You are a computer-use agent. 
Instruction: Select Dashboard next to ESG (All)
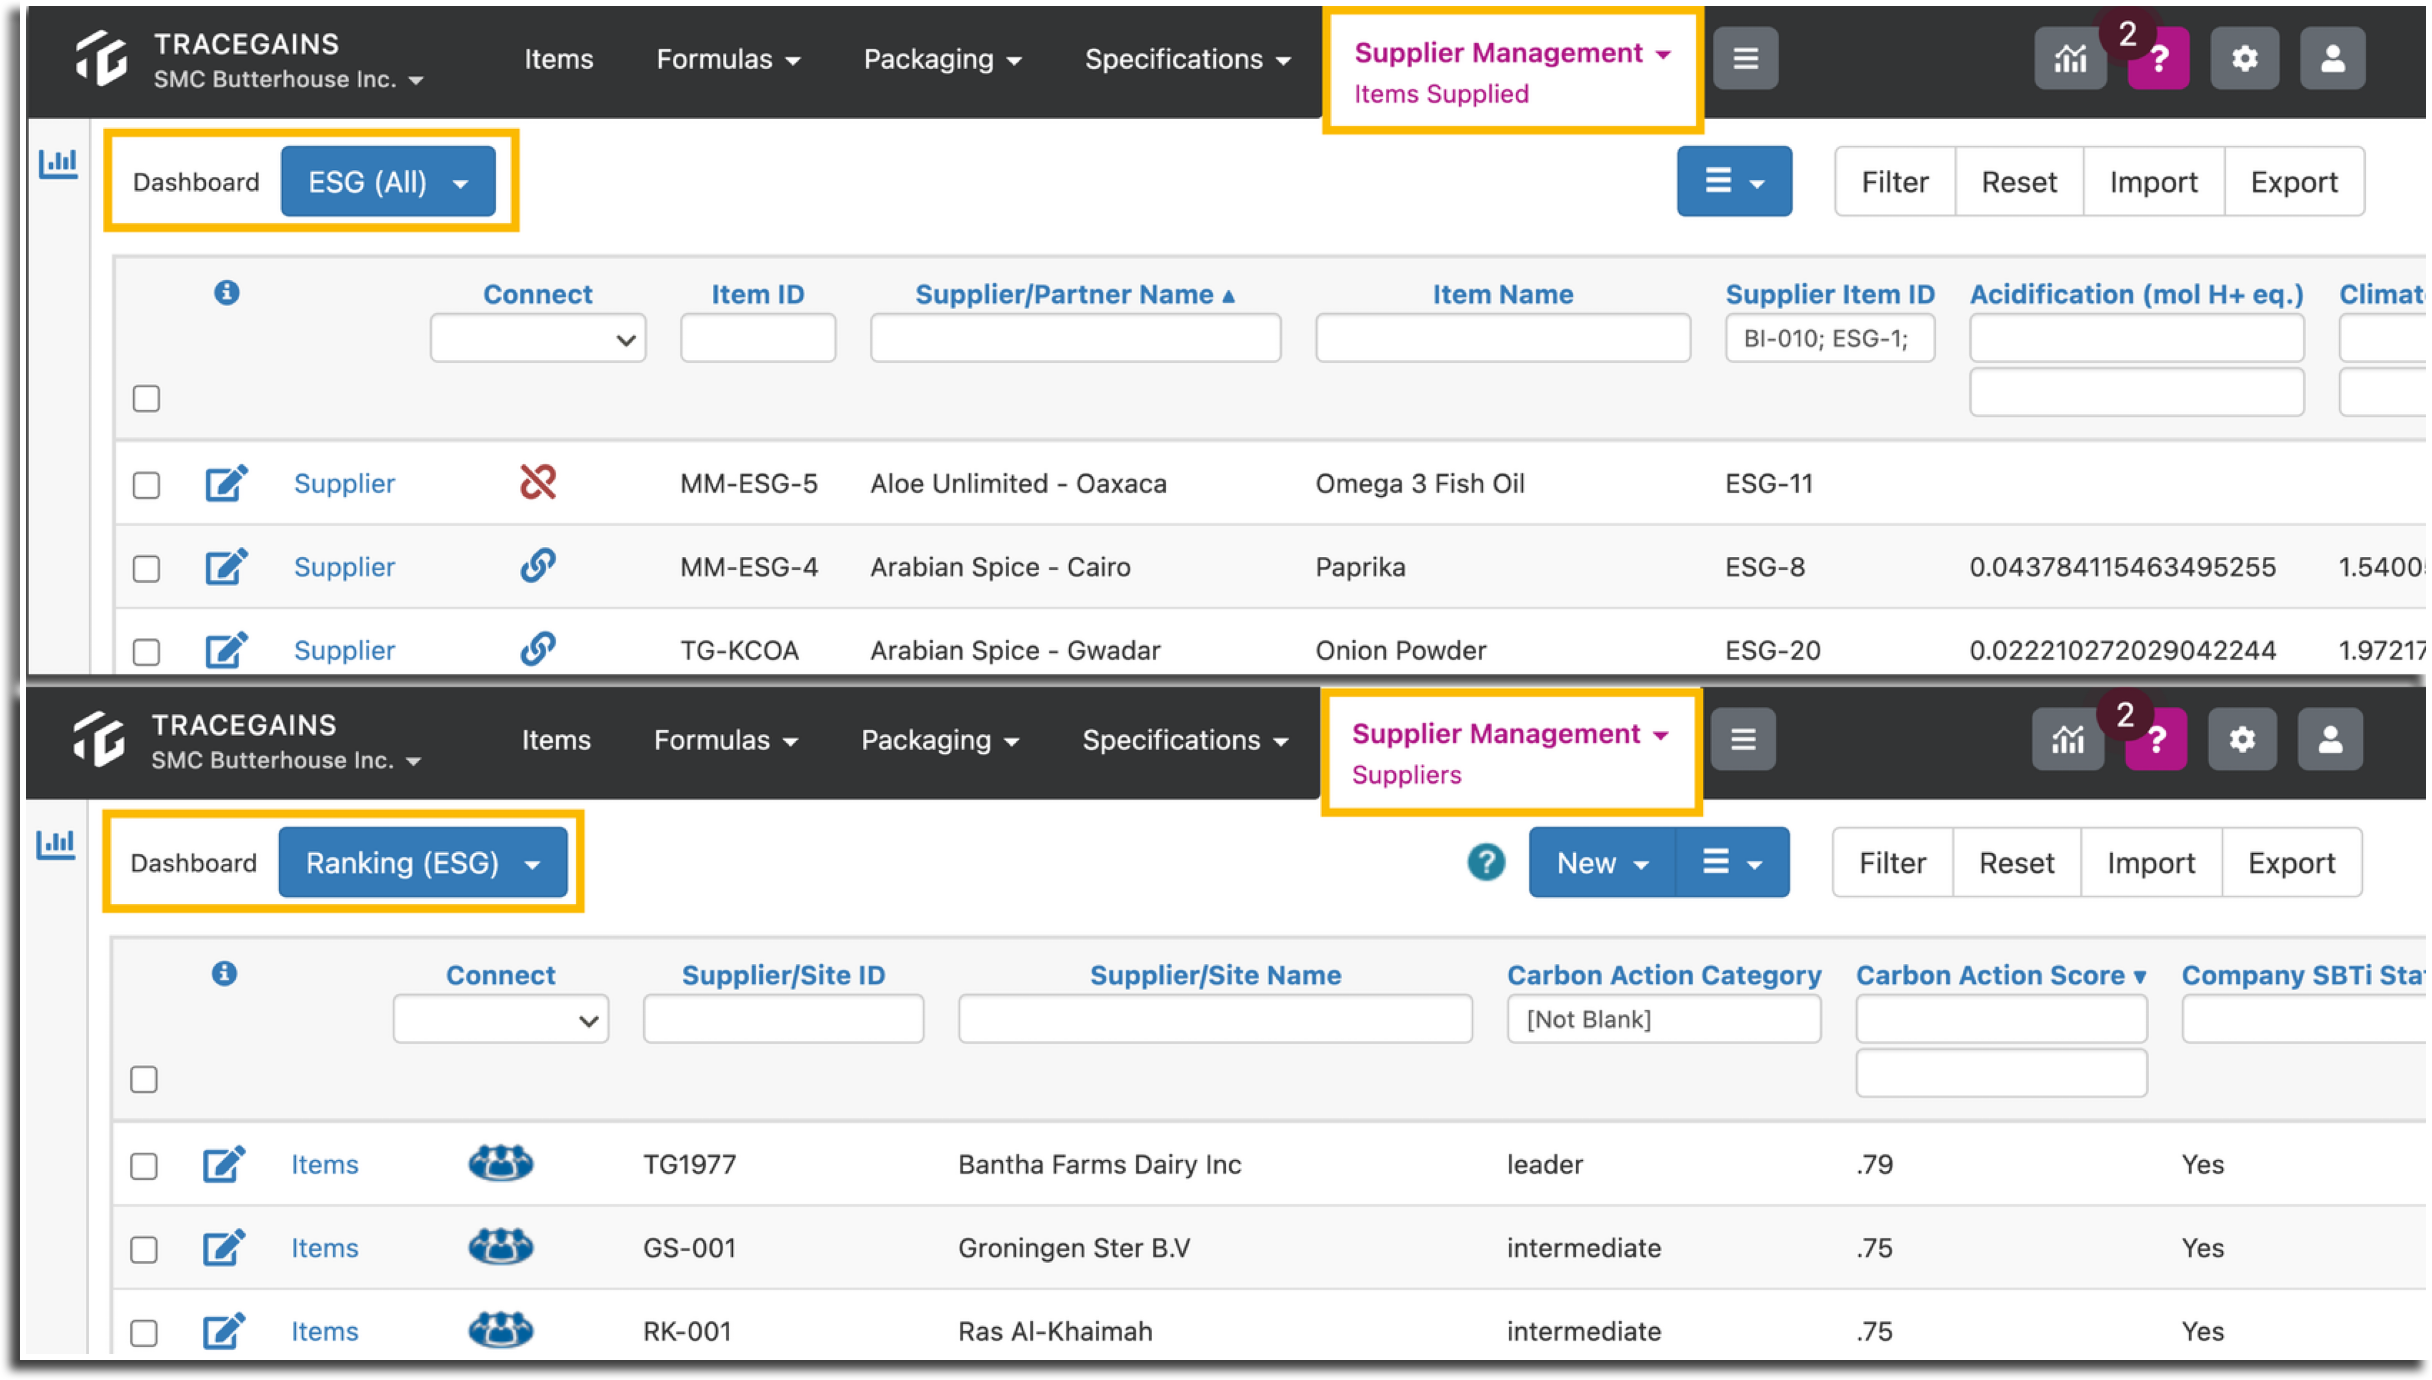coord(196,182)
